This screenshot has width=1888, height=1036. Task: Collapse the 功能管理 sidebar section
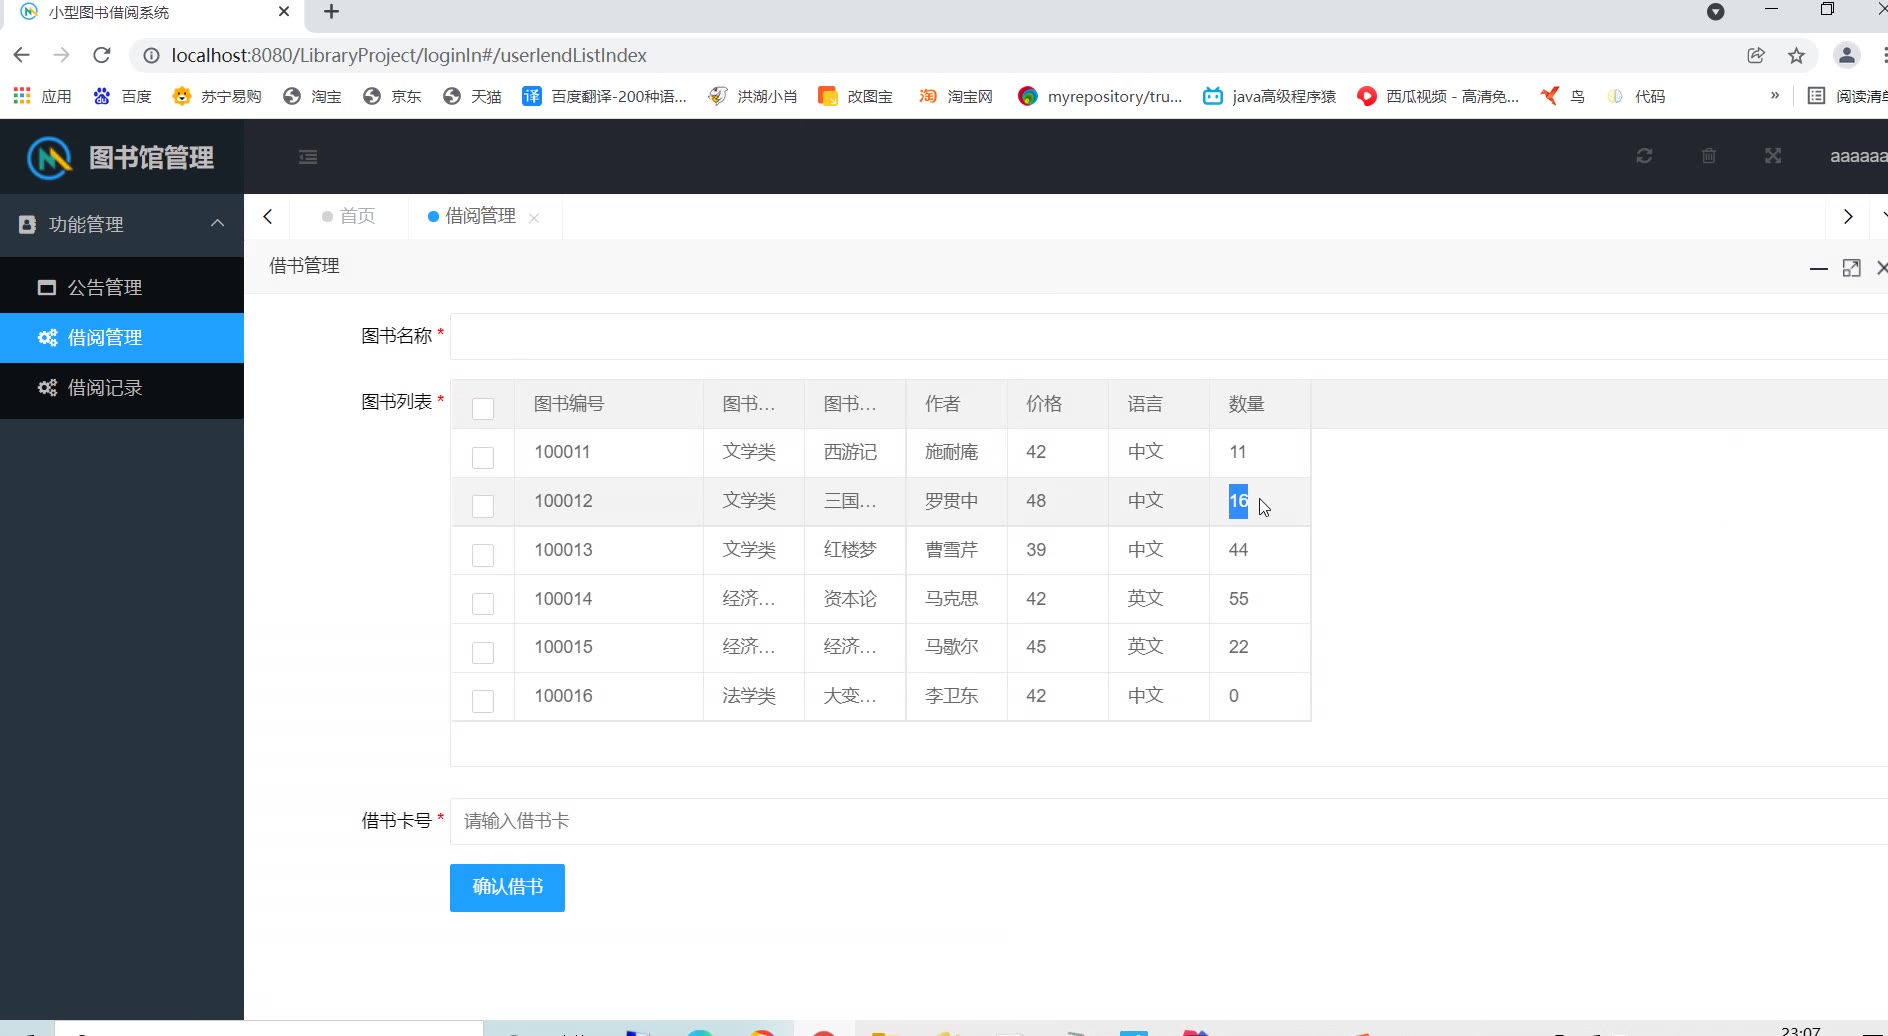click(x=217, y=224)
